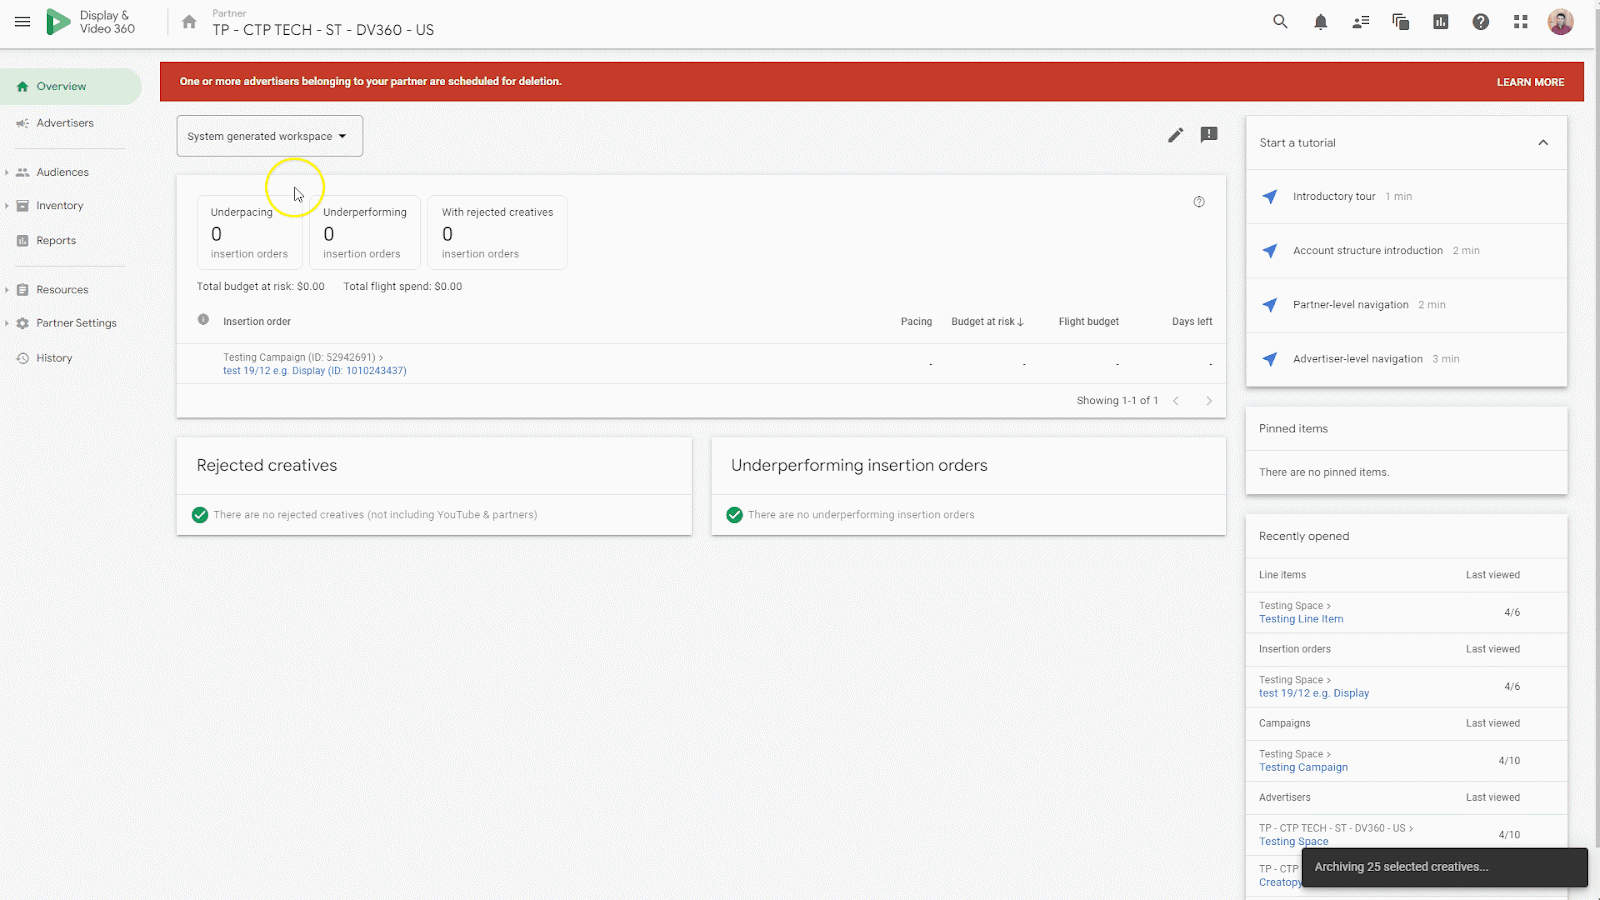Collapse the Start a tutorial panel
Image resolution: width=1600 pixels, height=900 pixels.
(x=1543, y=142)
